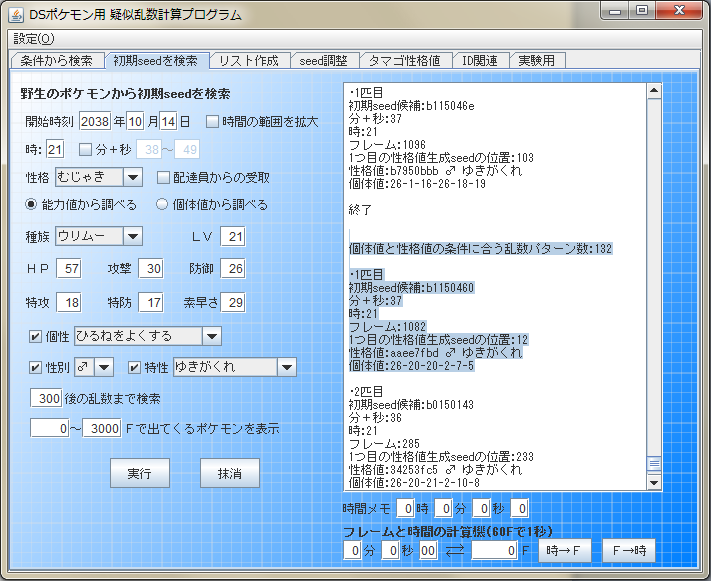Image resolution: width=711 pixels, height=581 pixels.
Task: Select the 能力値から調べる radio button
Action: pyautogui.click(x=31, y=205)
